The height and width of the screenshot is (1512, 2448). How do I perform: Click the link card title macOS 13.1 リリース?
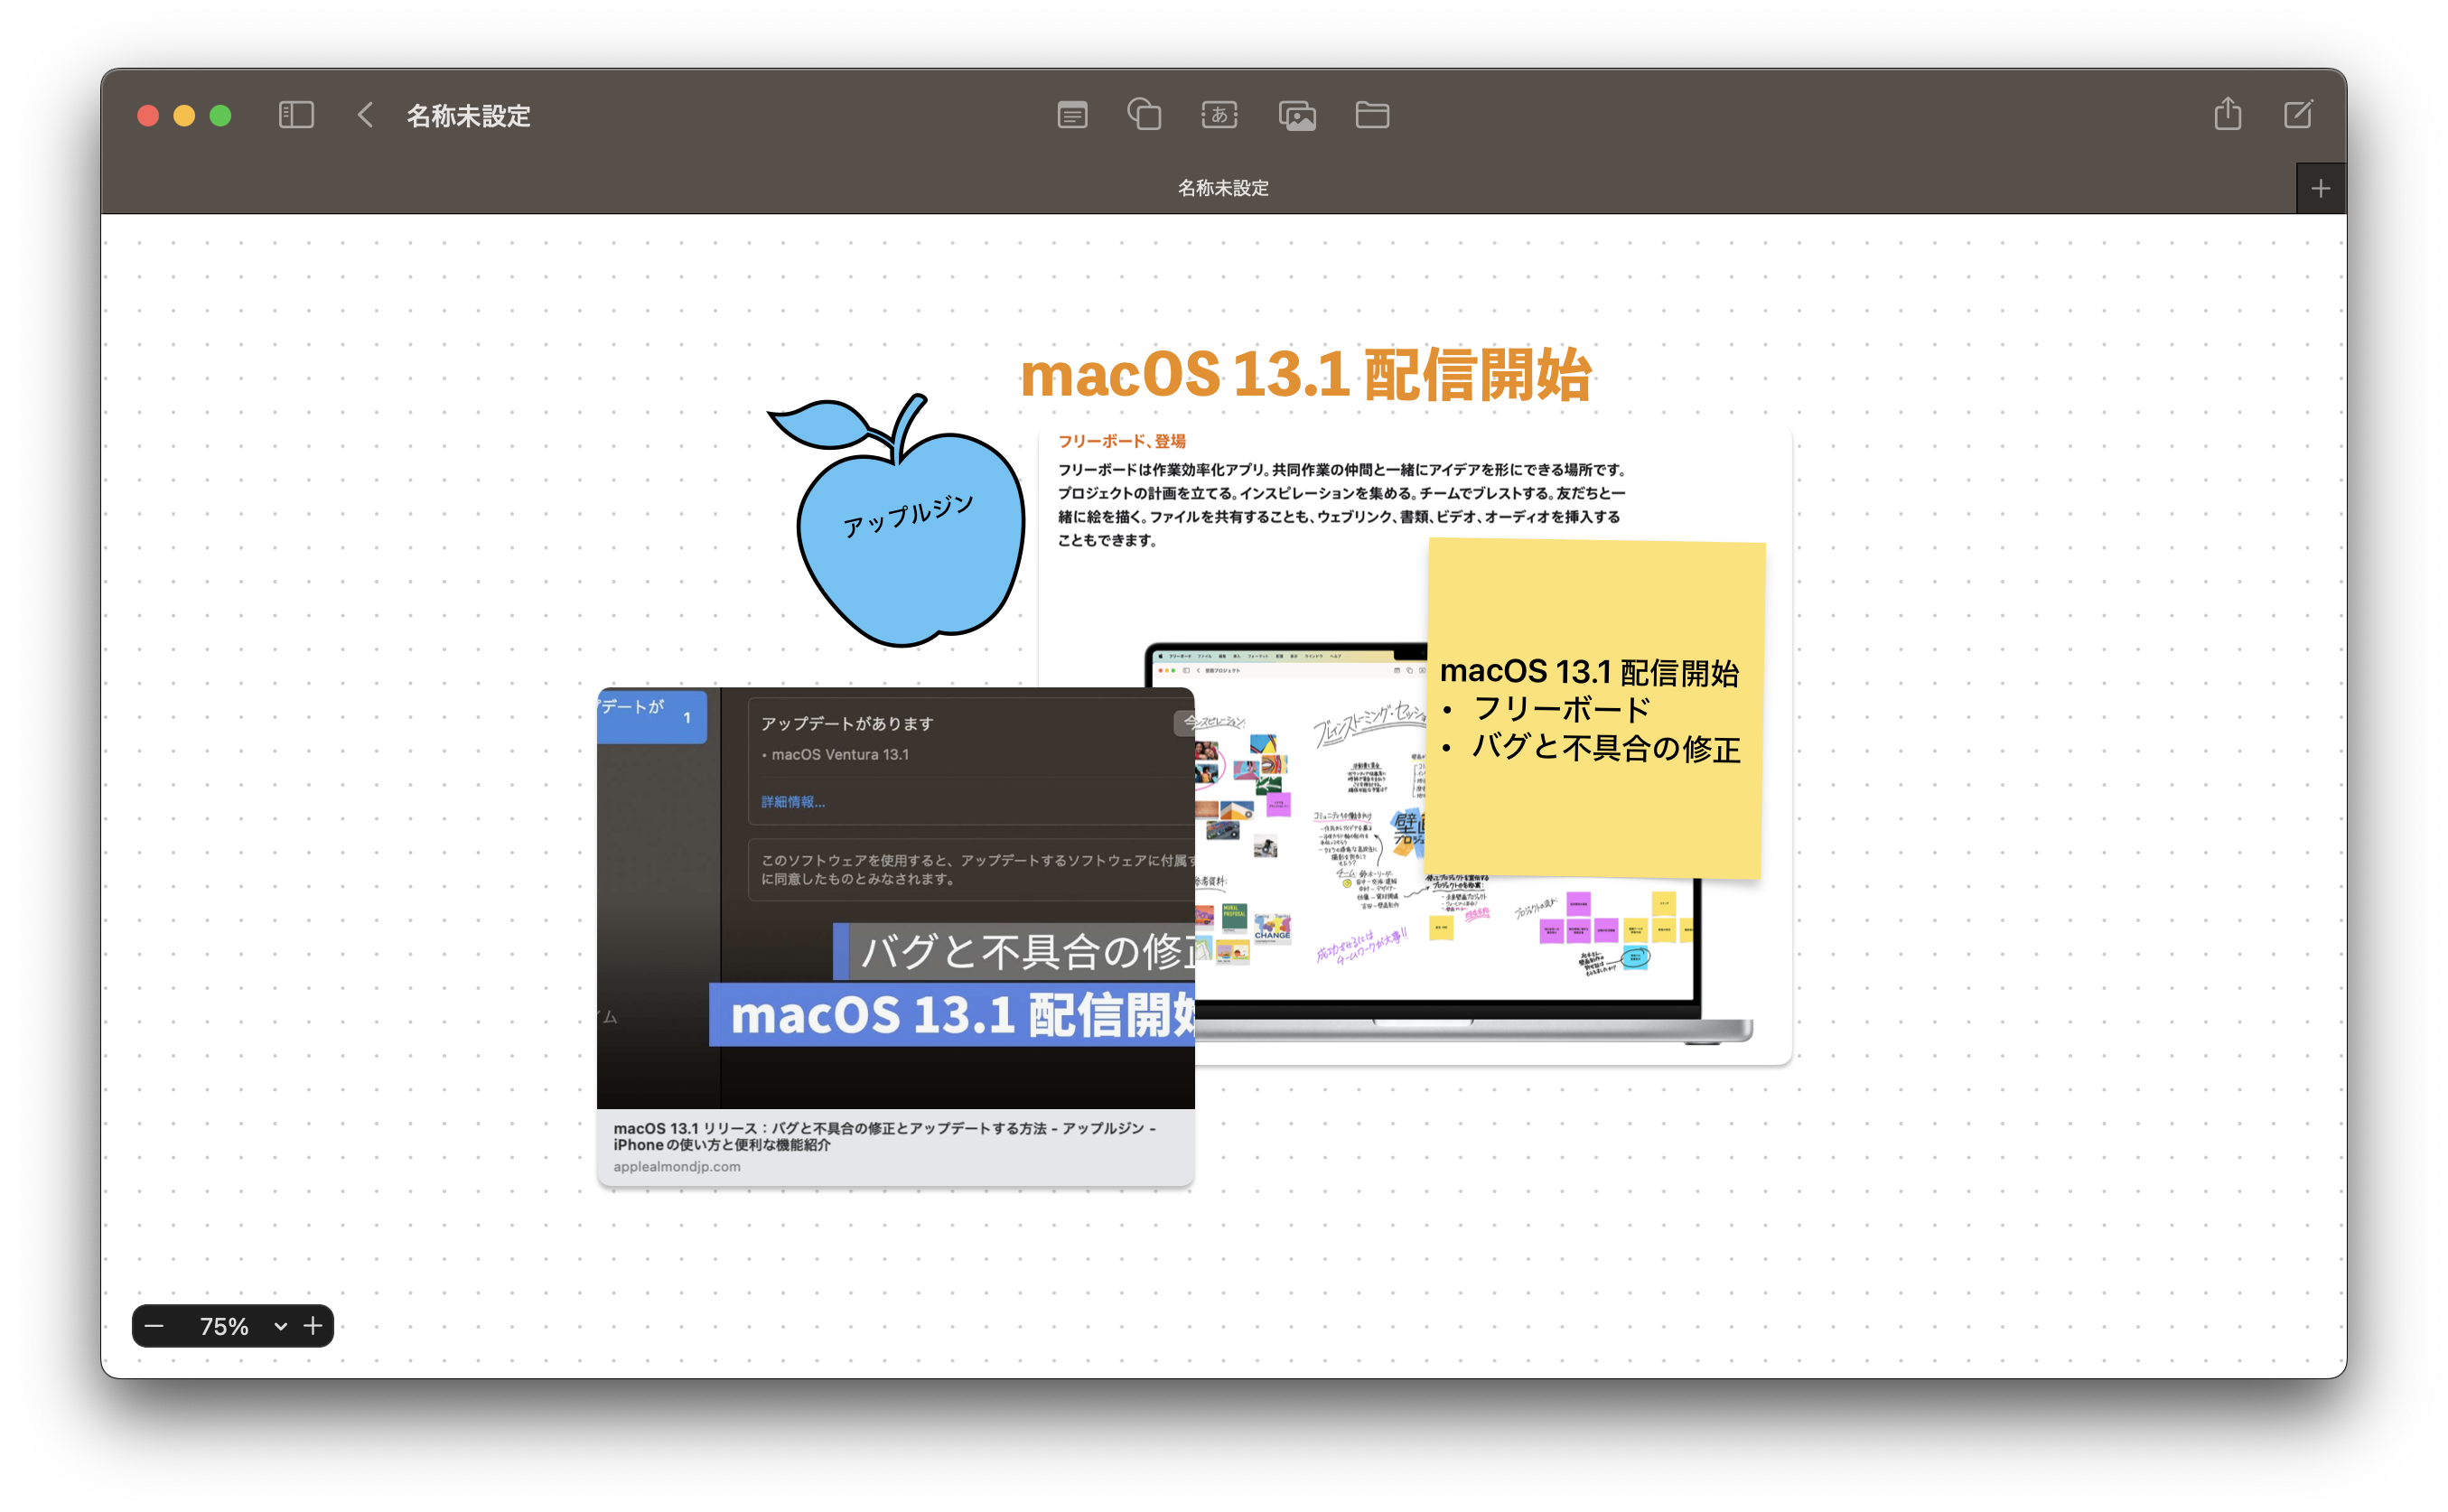click(884, 1136)
